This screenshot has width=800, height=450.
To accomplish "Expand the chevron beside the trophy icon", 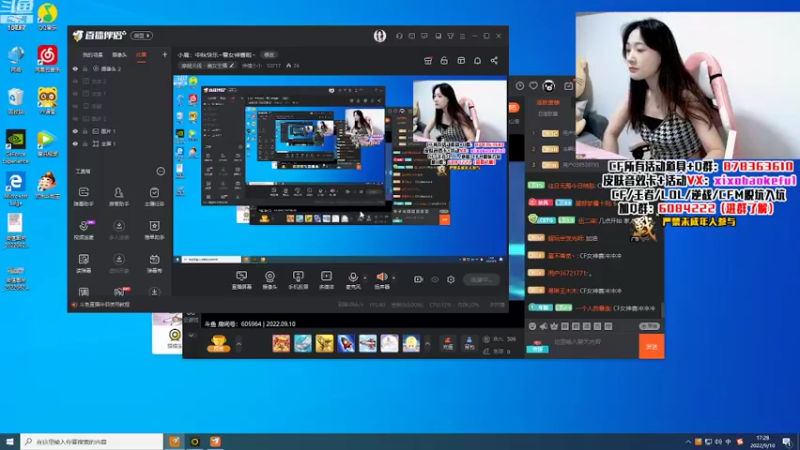I will (238, 343).
